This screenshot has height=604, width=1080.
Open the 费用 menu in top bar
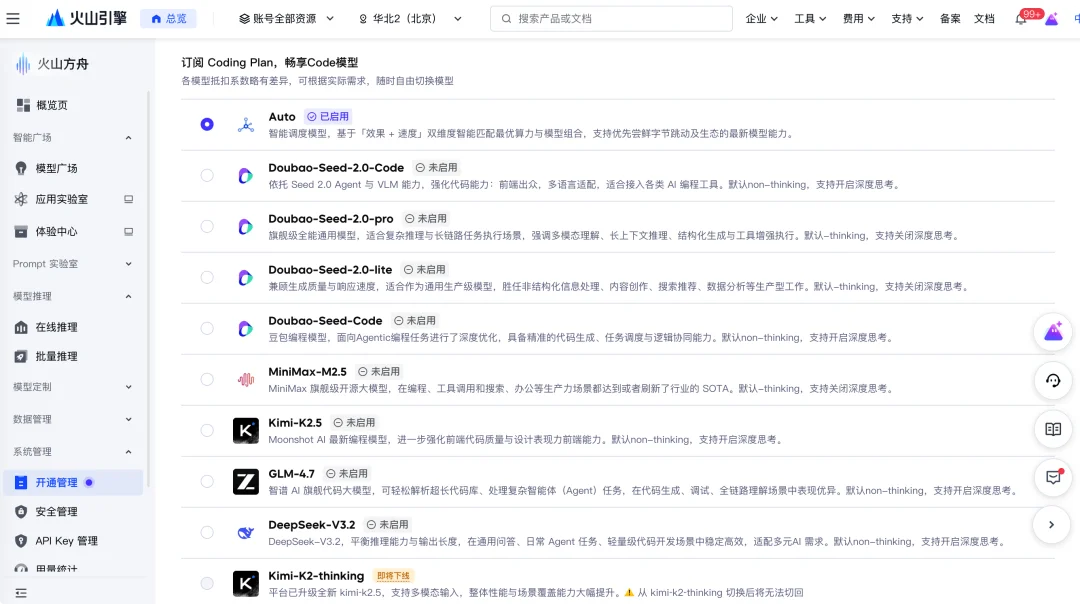coord(857,17)
